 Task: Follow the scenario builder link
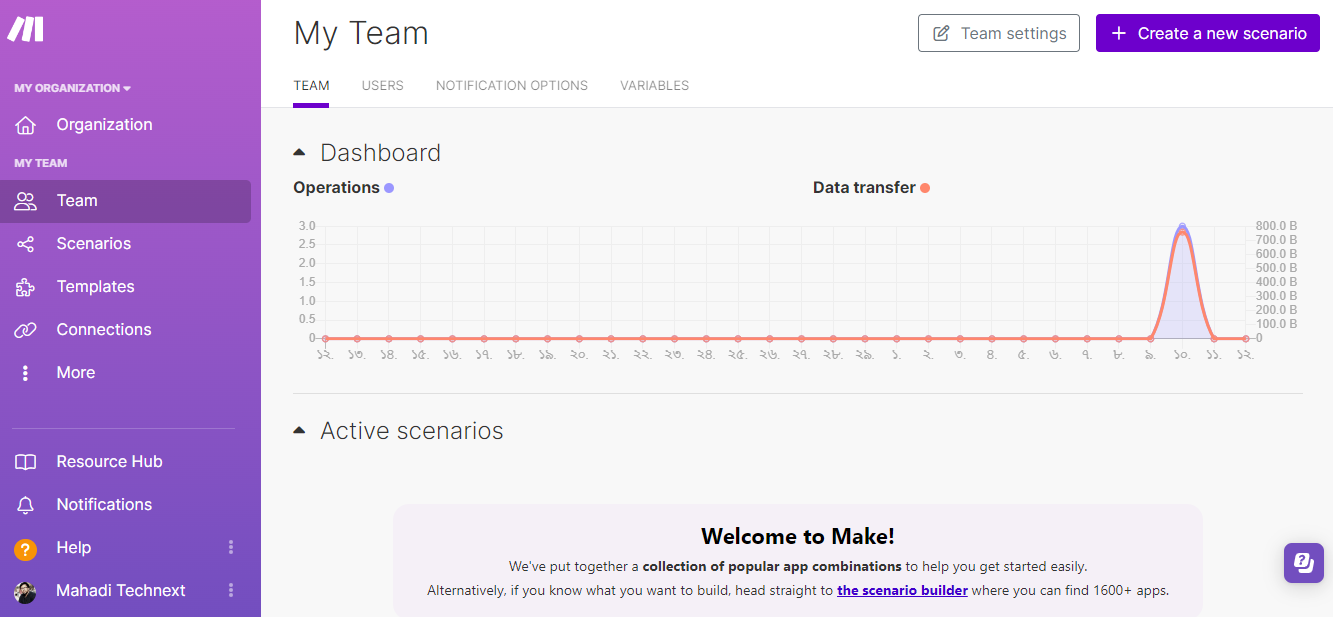click(902, 590)
